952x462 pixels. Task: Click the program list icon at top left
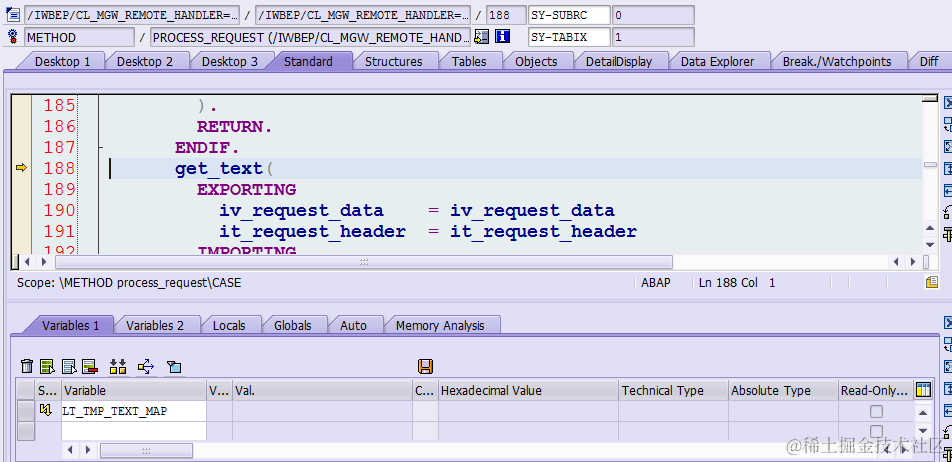13,14
